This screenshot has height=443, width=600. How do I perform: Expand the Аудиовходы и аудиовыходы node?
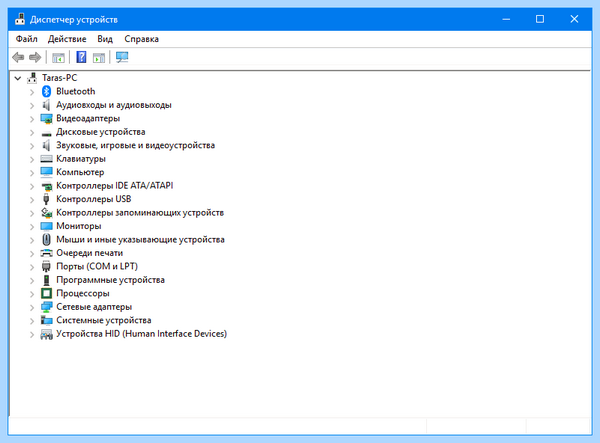click(32, 105)
